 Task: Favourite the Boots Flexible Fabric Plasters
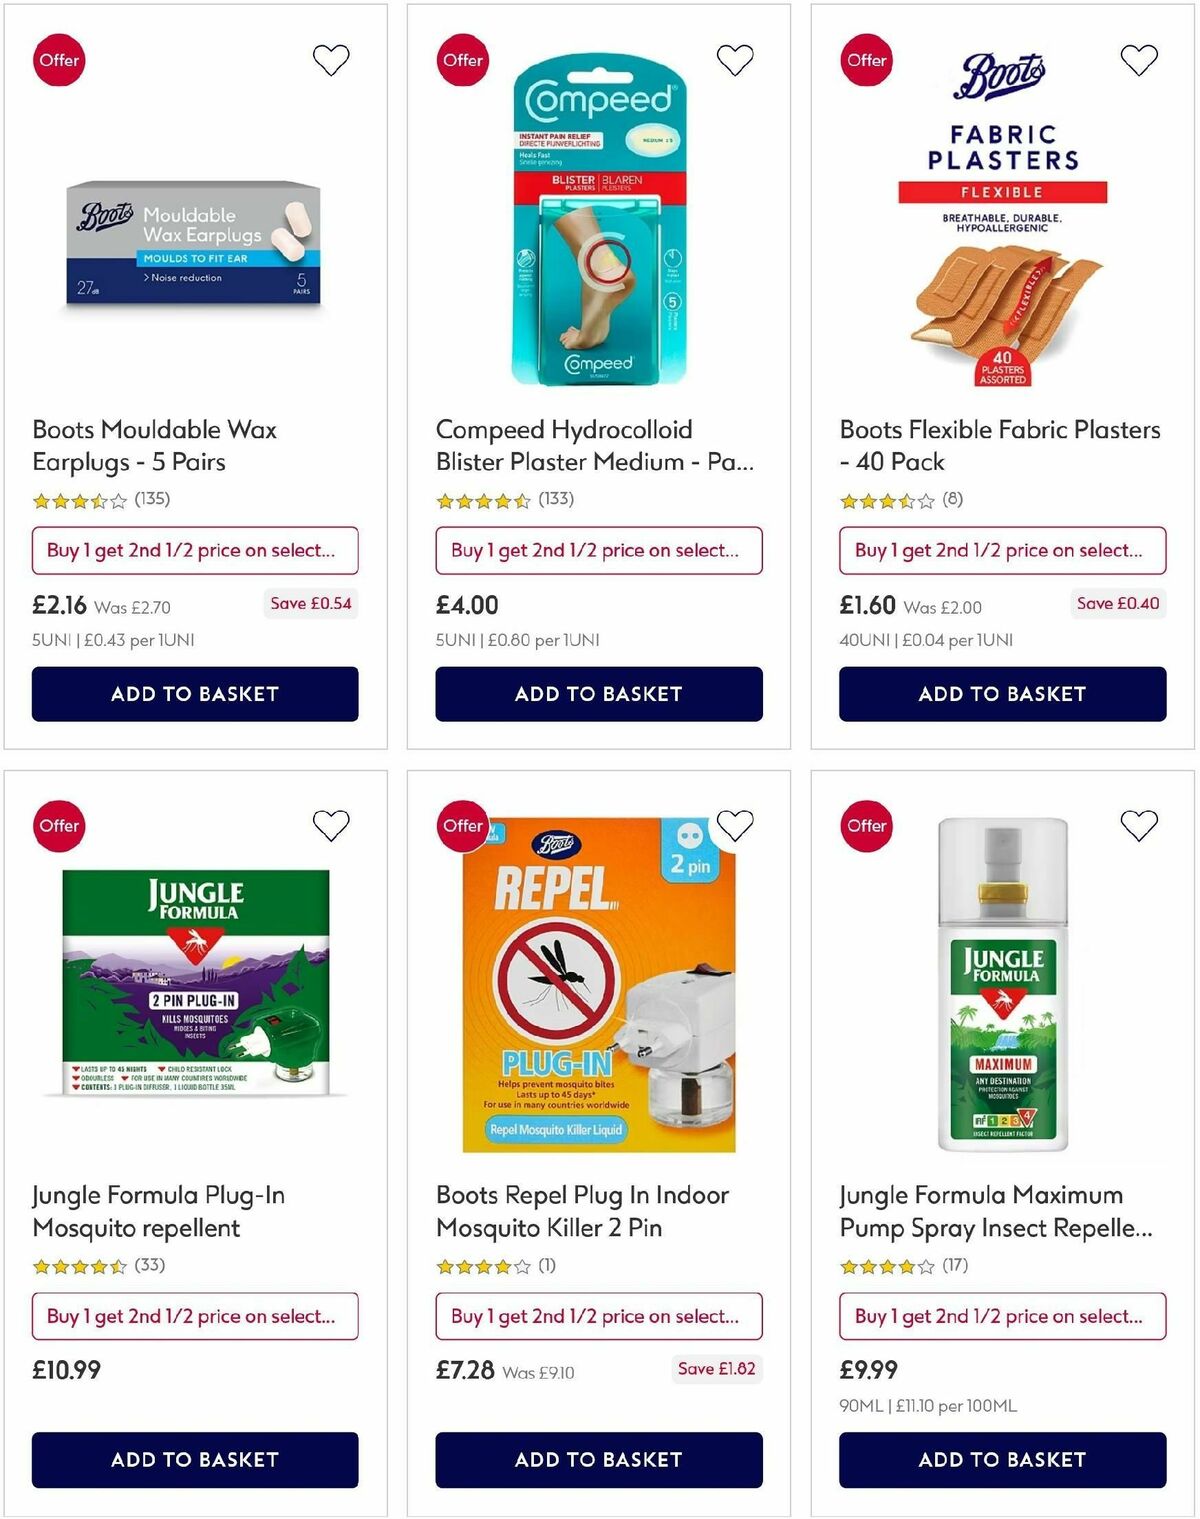click(1138, 59)
